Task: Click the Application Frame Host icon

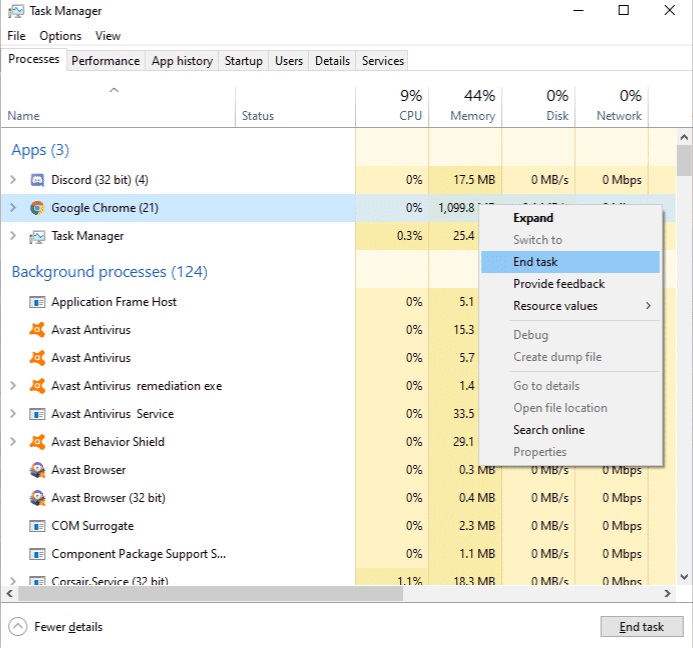Action: [x=37, y=302]
